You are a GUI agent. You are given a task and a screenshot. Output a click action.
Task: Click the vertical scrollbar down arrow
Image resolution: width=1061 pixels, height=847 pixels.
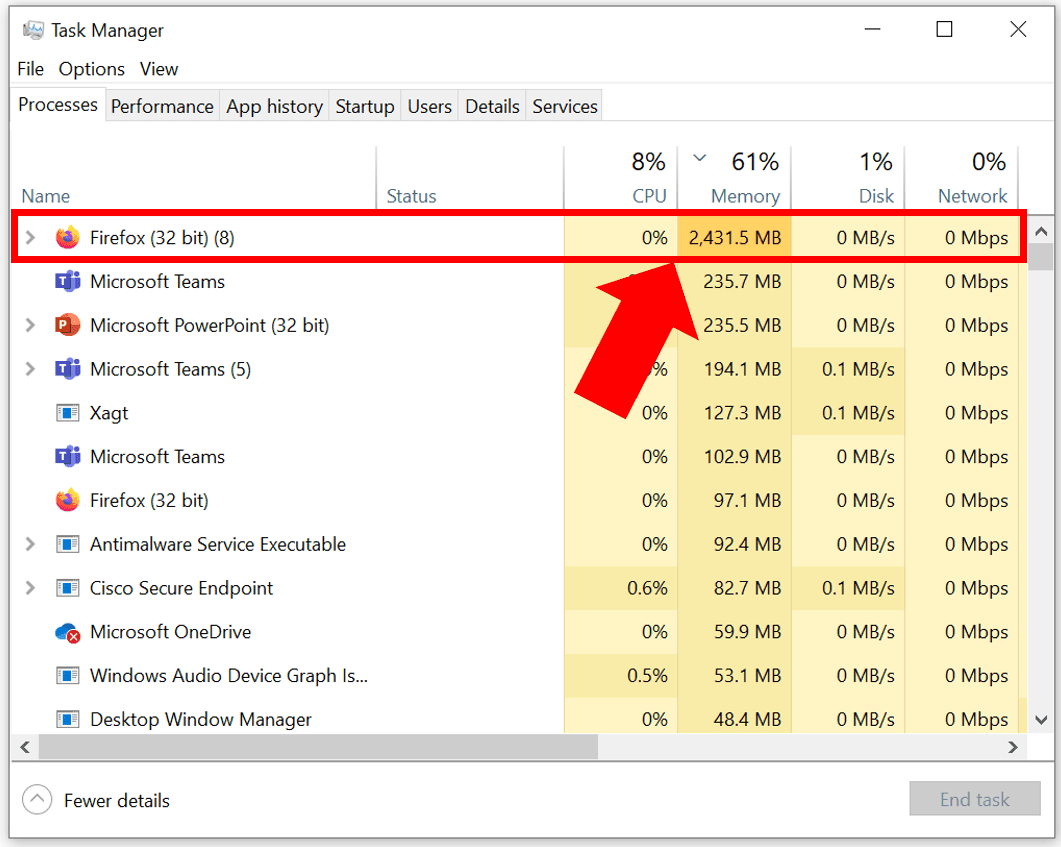click(x=1041, y=720)
